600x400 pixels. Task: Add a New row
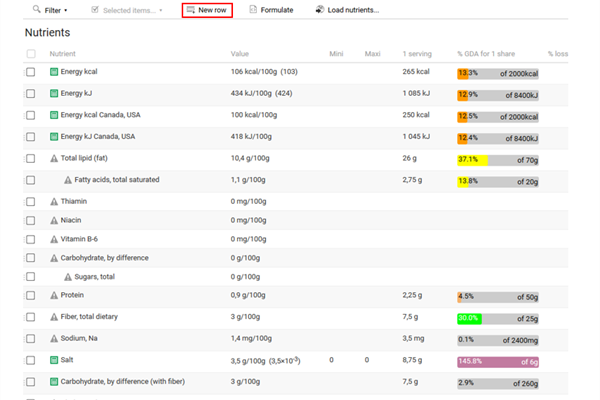(x=207, y=10)
